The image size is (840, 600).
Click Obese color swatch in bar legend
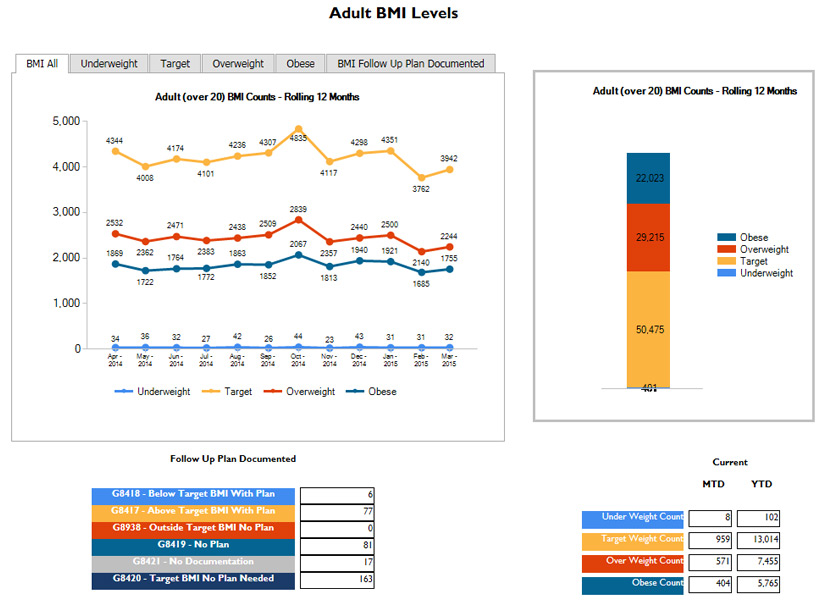(x=726, y=238)
